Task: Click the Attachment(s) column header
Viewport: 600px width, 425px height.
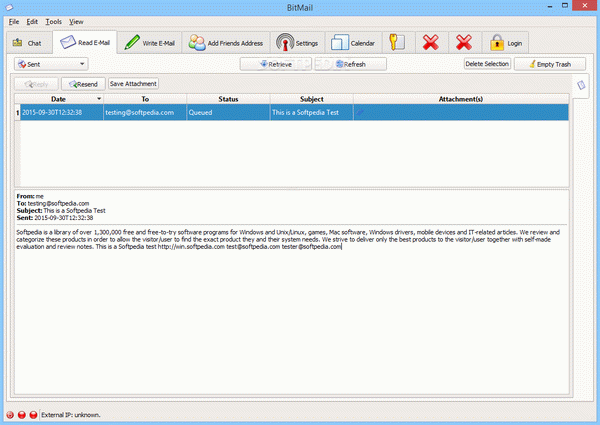Action: coord(461,99)
